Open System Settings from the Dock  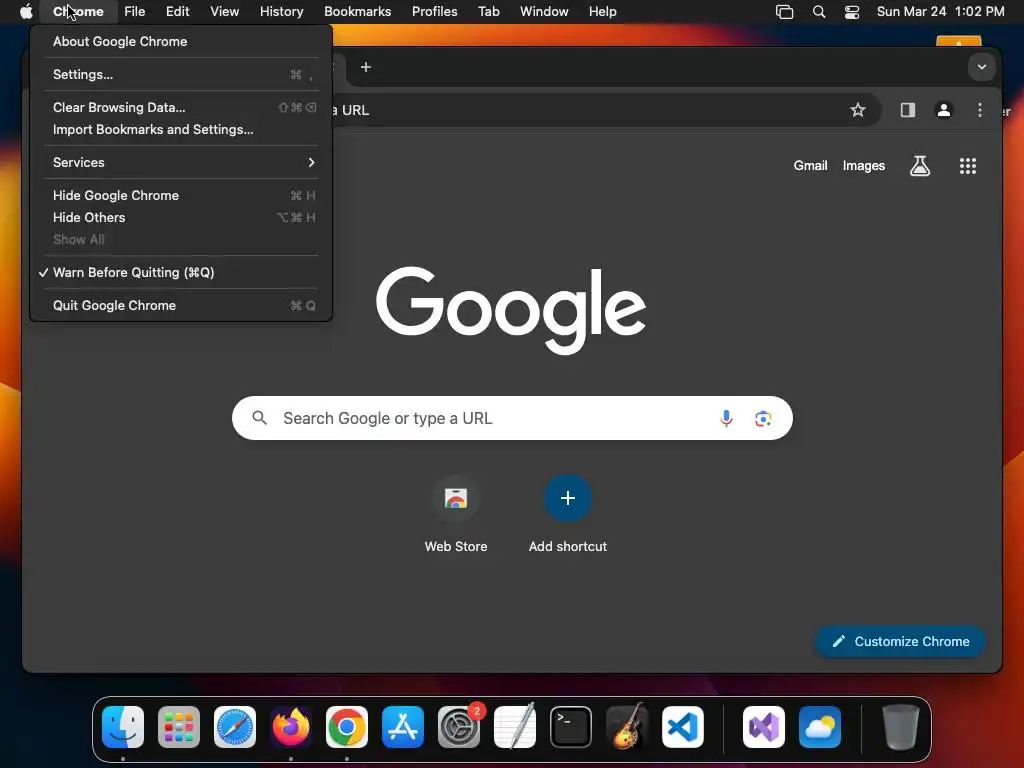click(458, 726)
